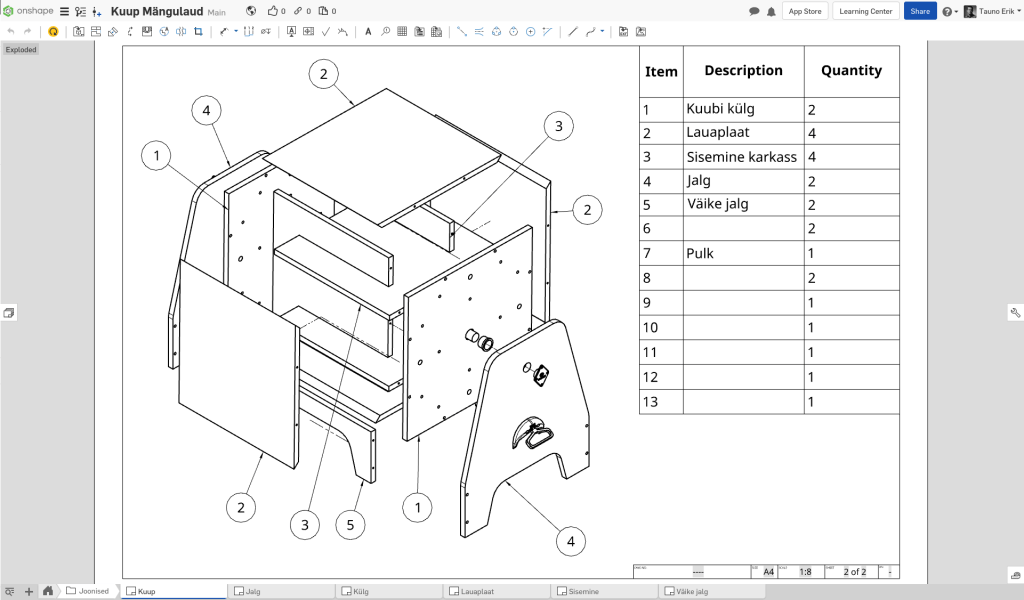The height and width of the screenshot is (600, 1024).
Task: Select the Note text tool
Action: 368,31
